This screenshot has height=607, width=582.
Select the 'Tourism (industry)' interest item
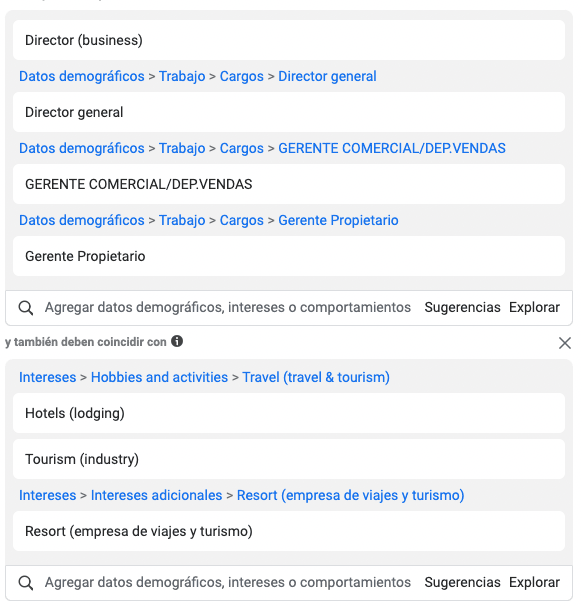point(289,459)
